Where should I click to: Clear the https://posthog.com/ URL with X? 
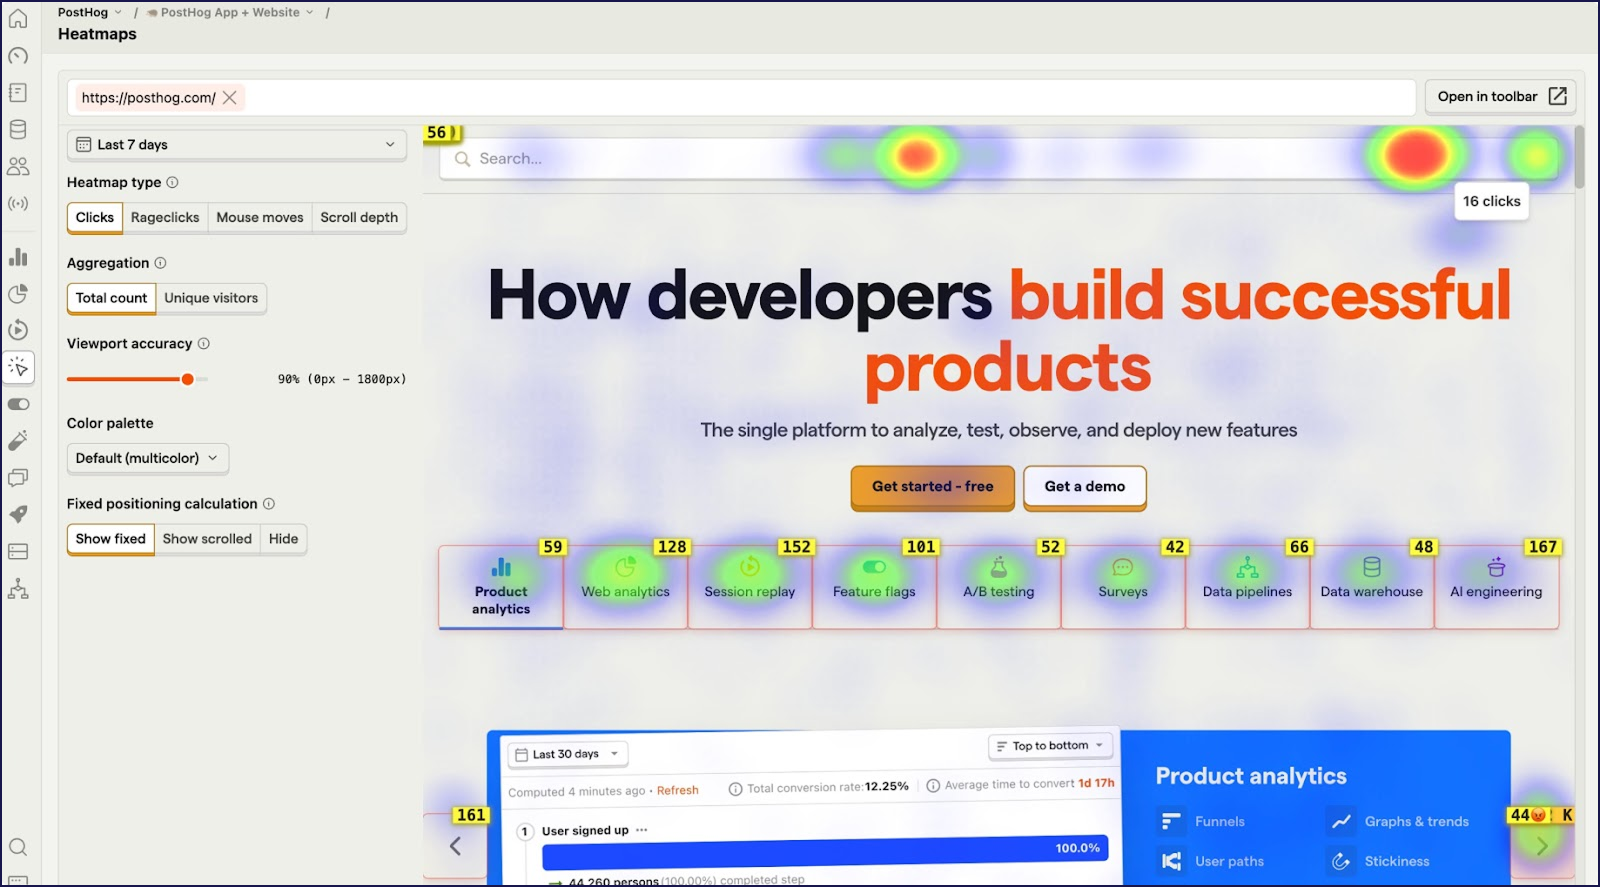click(230, 97)
